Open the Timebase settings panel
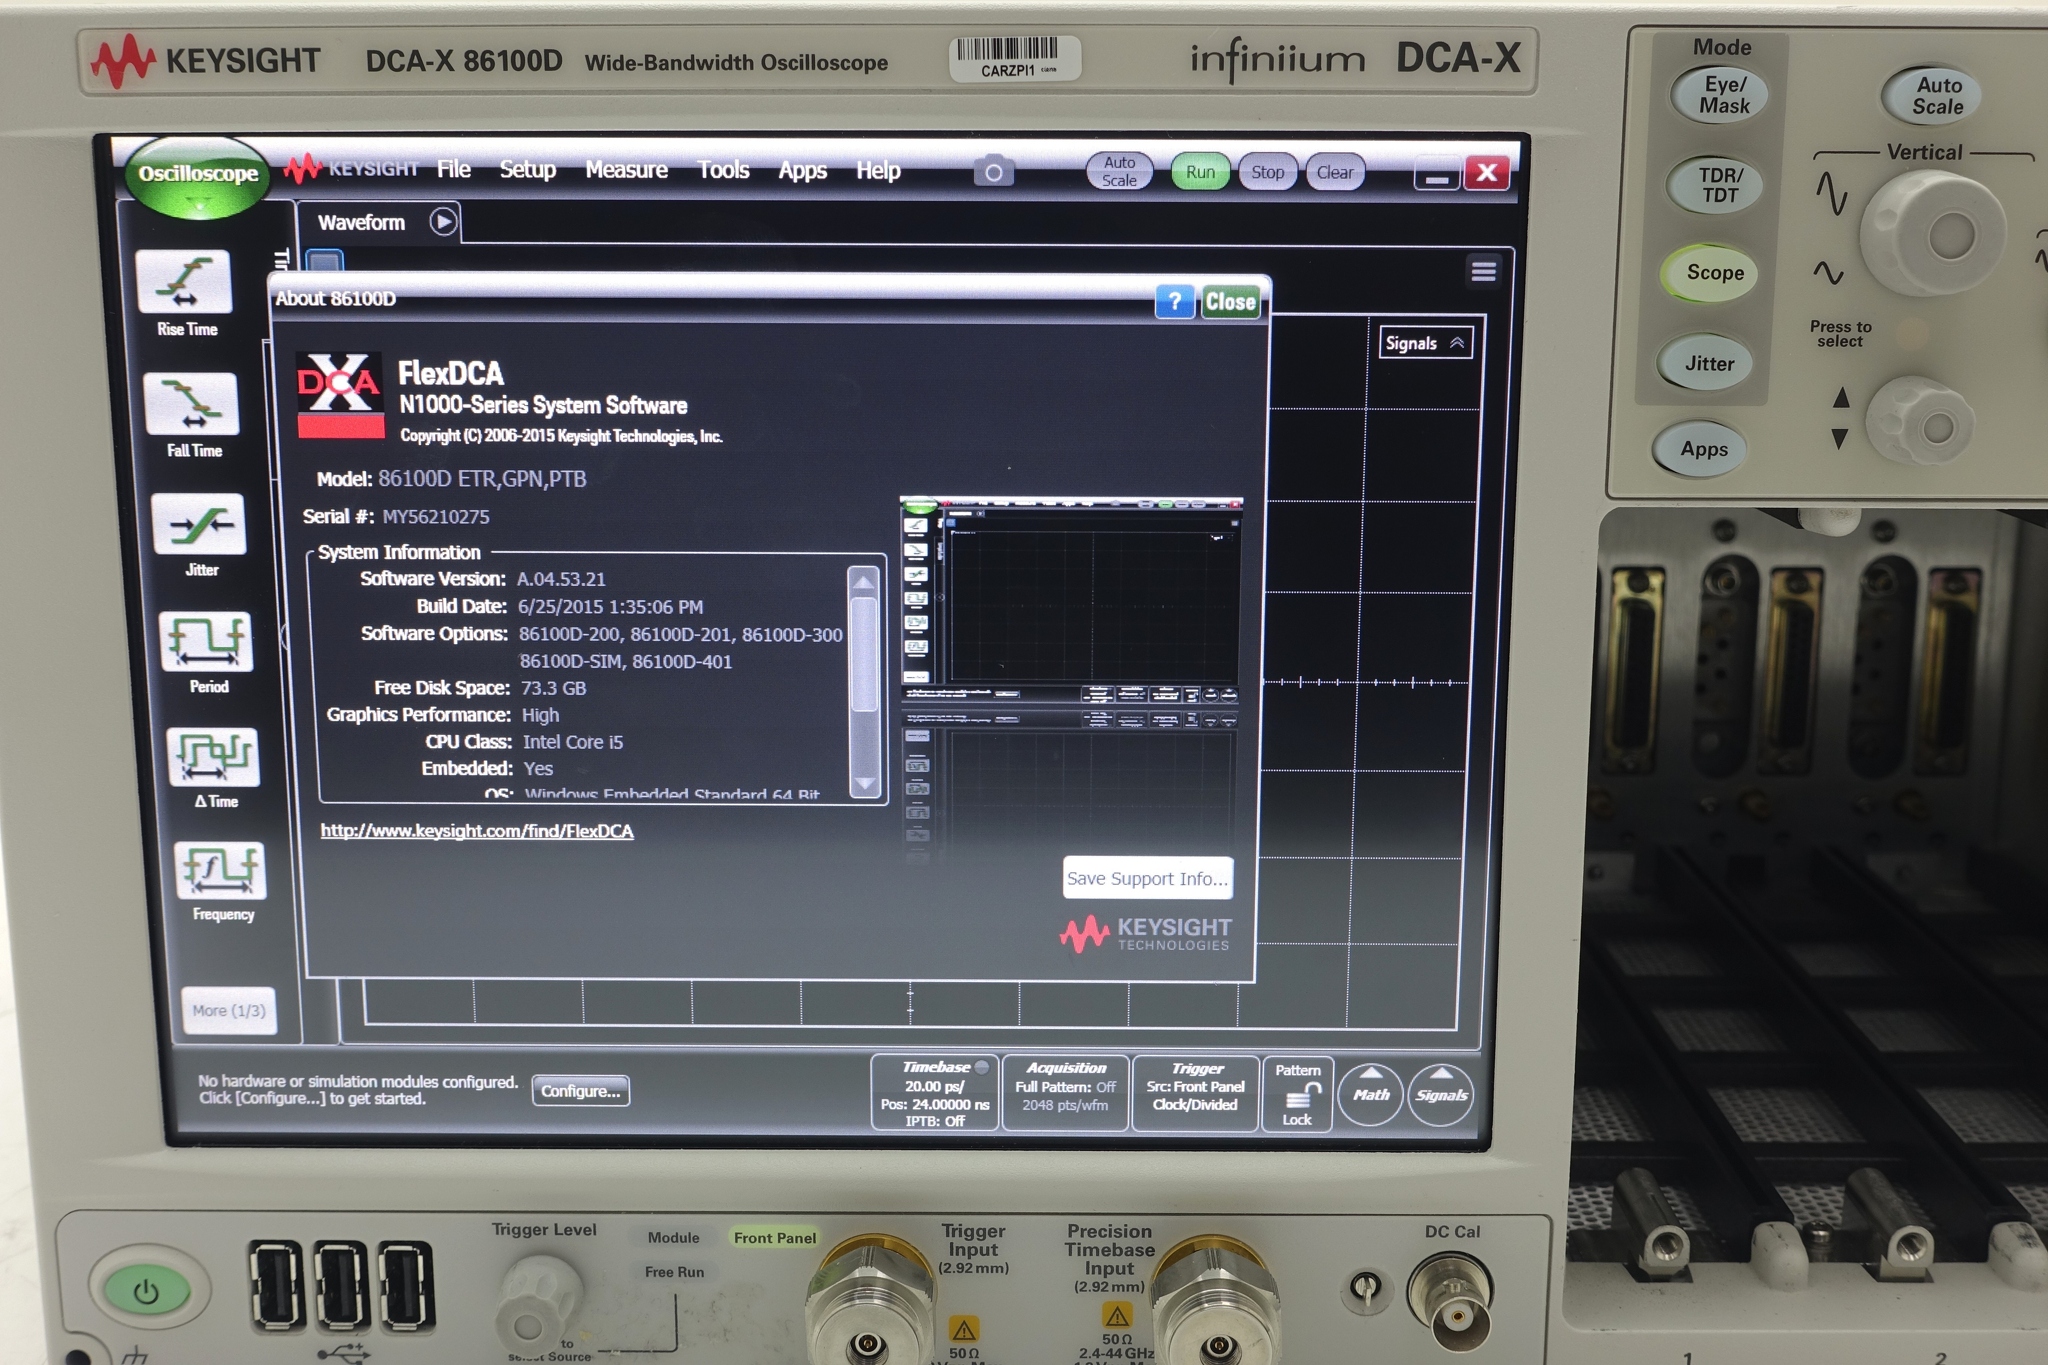This screenshot has width=2048, height=1365. pyautogui.click(x=935, y=1093)
